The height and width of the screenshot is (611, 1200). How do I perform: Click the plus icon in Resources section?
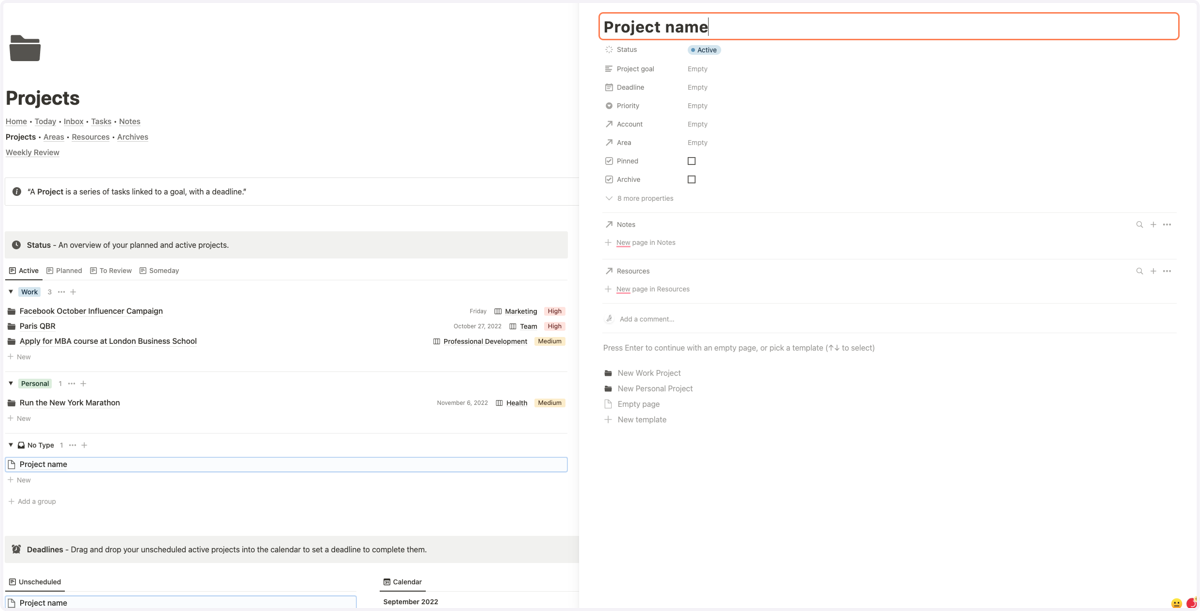coord(1153,271)
